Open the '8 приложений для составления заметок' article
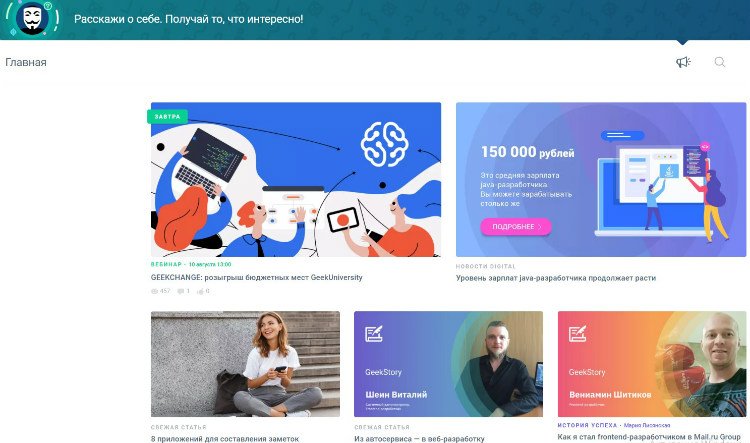The height and width of the screenshot is (443, 750). pyautogui.click(x=225, y=438)
